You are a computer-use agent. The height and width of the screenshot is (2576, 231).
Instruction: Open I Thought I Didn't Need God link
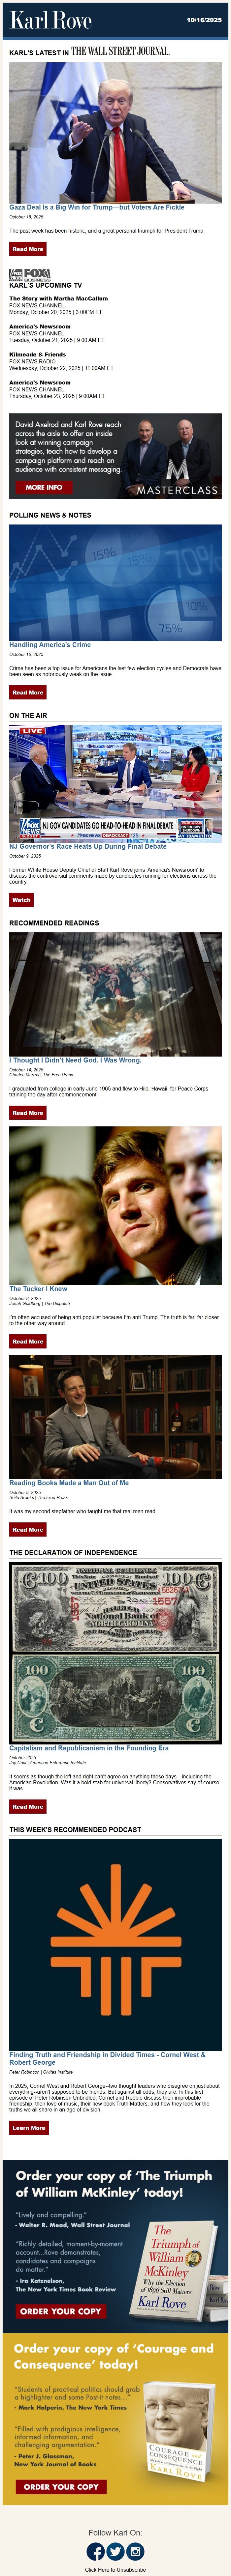75,1060
